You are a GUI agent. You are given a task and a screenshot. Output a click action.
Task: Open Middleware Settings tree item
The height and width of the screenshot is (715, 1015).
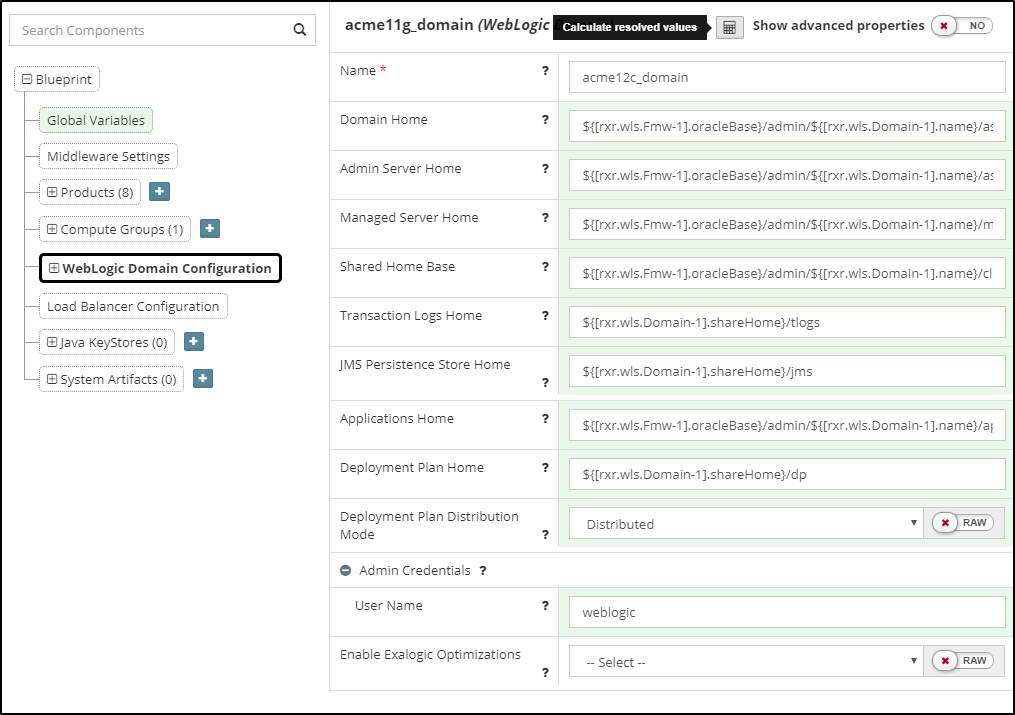(108, 156)
